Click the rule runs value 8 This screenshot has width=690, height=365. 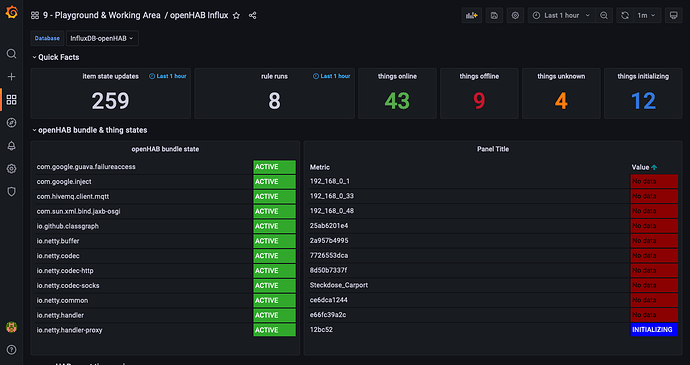pyautogui.click(x=274, y=101)
